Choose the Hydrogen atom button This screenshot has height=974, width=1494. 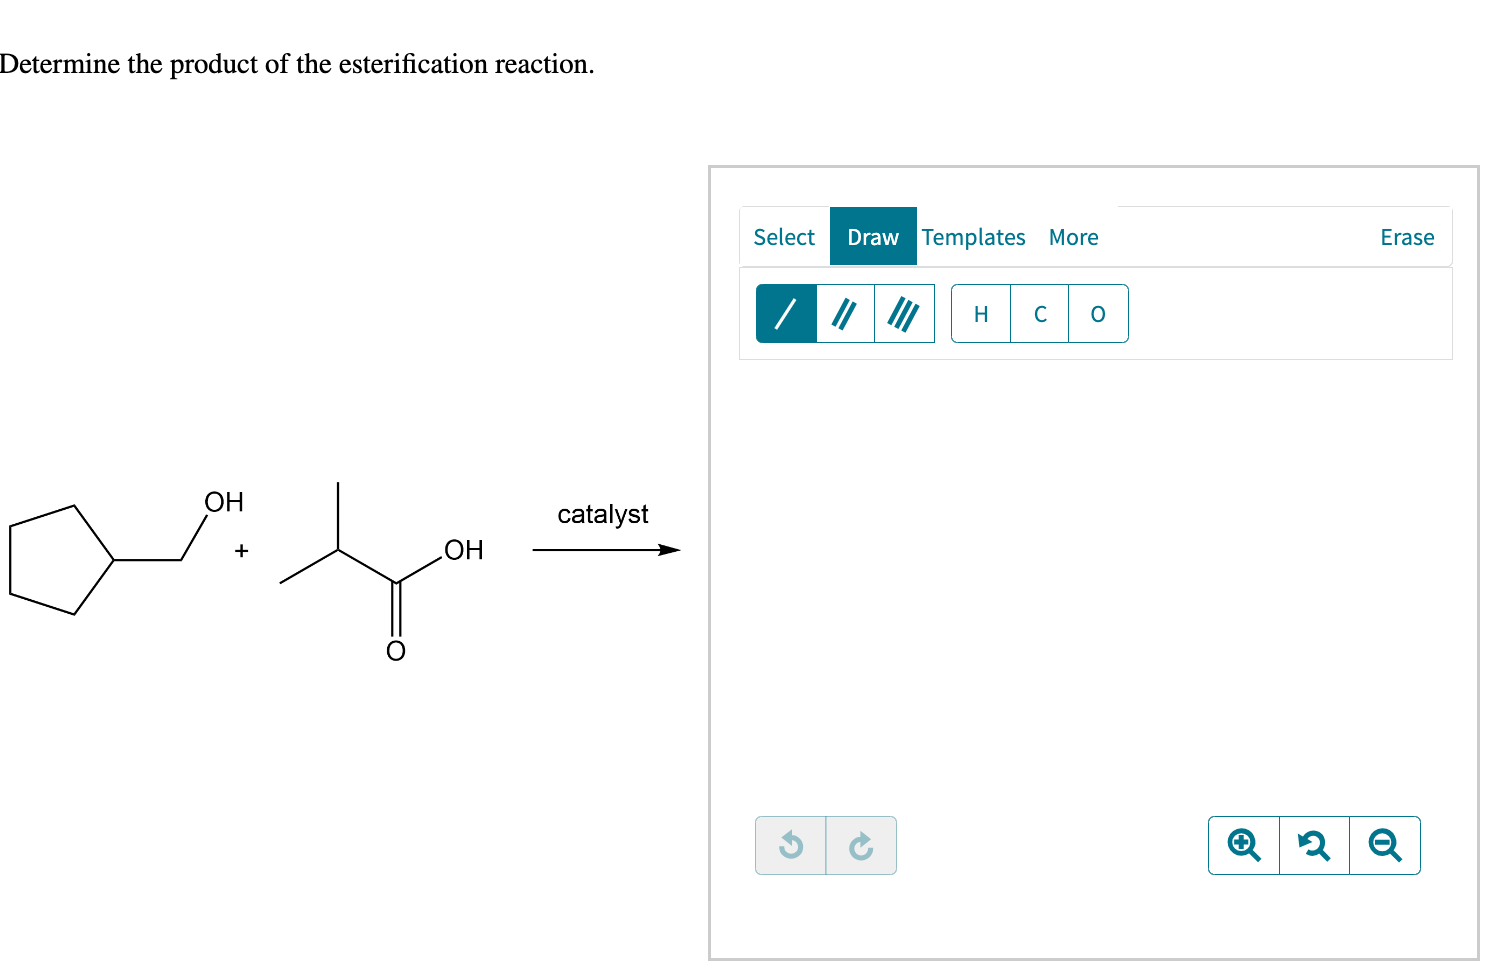(x=981, y=313)
